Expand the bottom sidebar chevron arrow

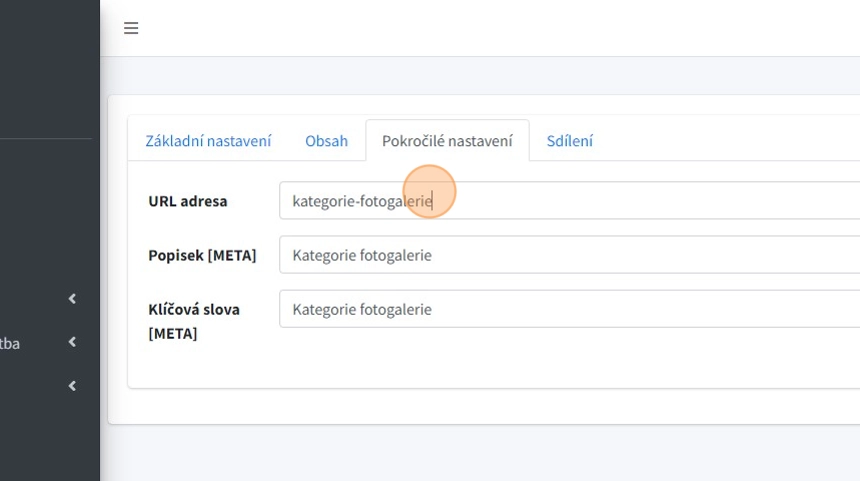tap(72, 386)
